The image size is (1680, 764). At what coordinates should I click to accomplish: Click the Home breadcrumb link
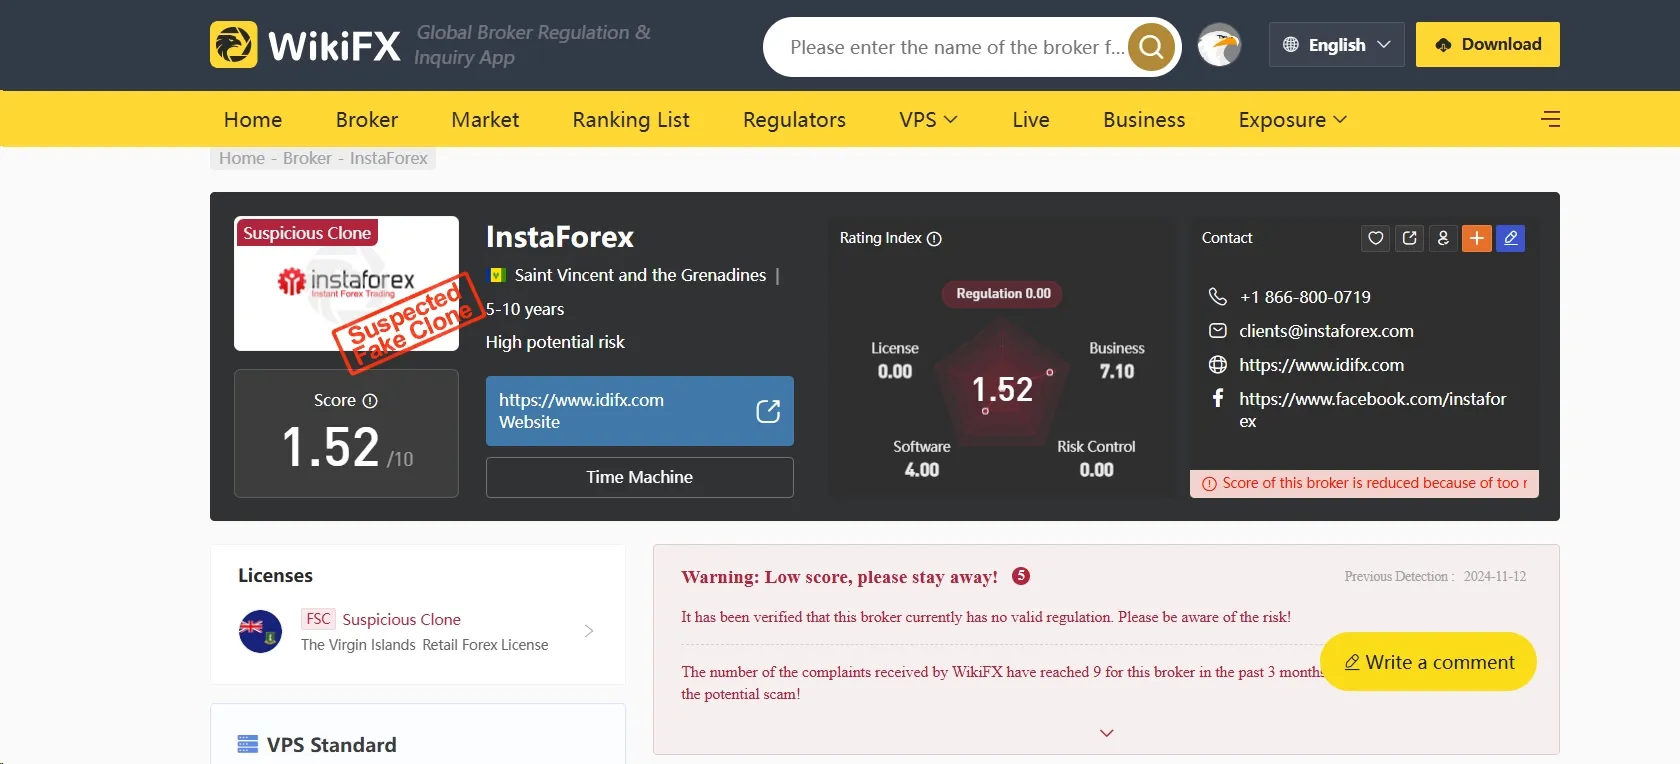click(242, 158)
